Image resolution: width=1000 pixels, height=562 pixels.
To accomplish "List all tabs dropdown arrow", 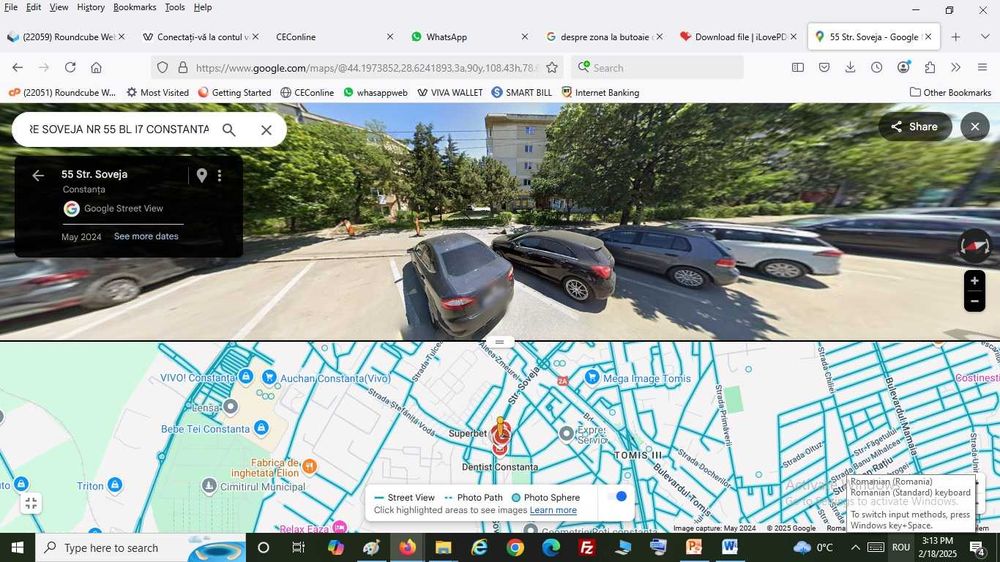I will [985, 37].
